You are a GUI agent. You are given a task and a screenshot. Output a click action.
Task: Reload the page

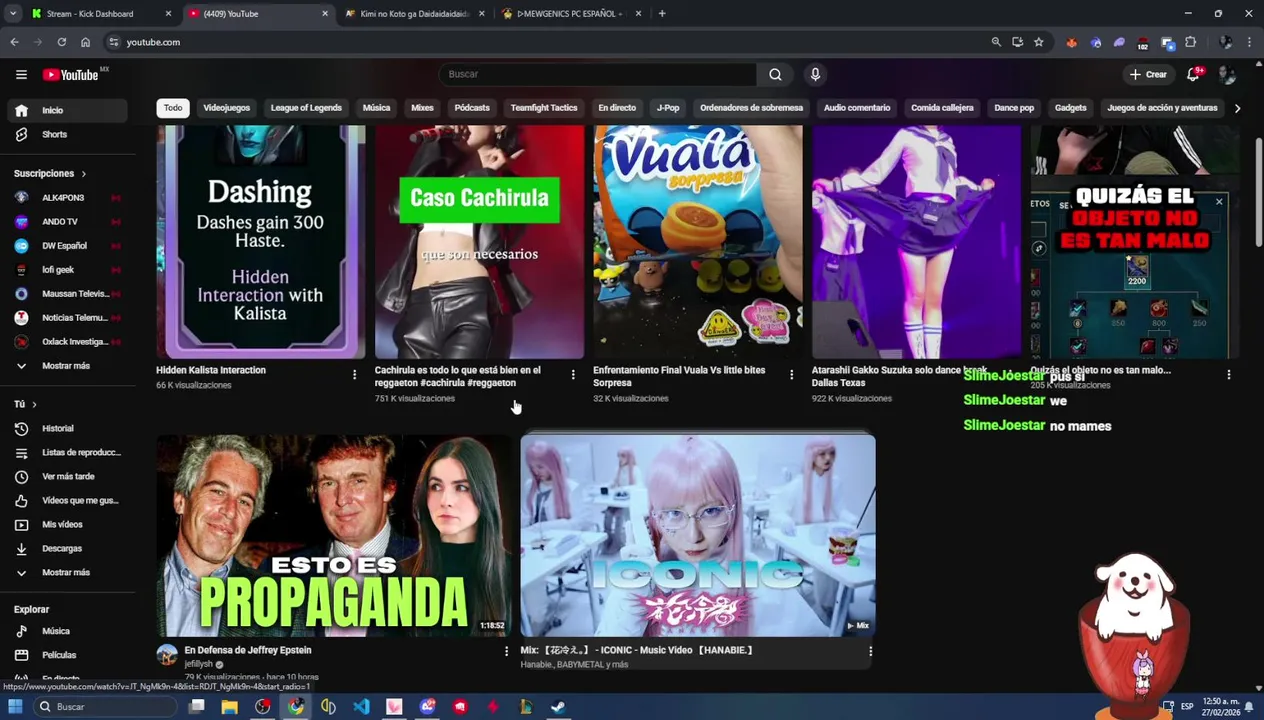(62, 42)
